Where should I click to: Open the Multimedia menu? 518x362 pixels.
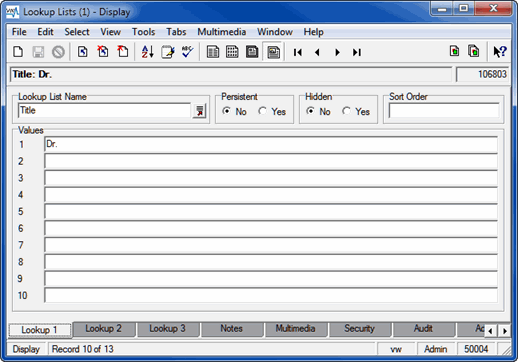tap(222, 32)
